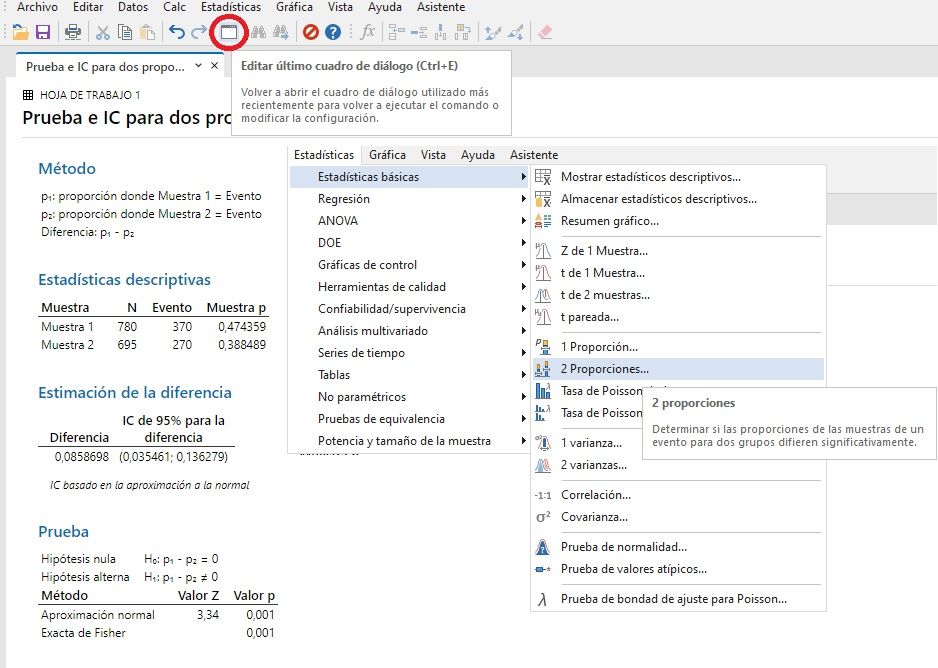Choose Prueba de normalidad from the submenu

[623, 547]
